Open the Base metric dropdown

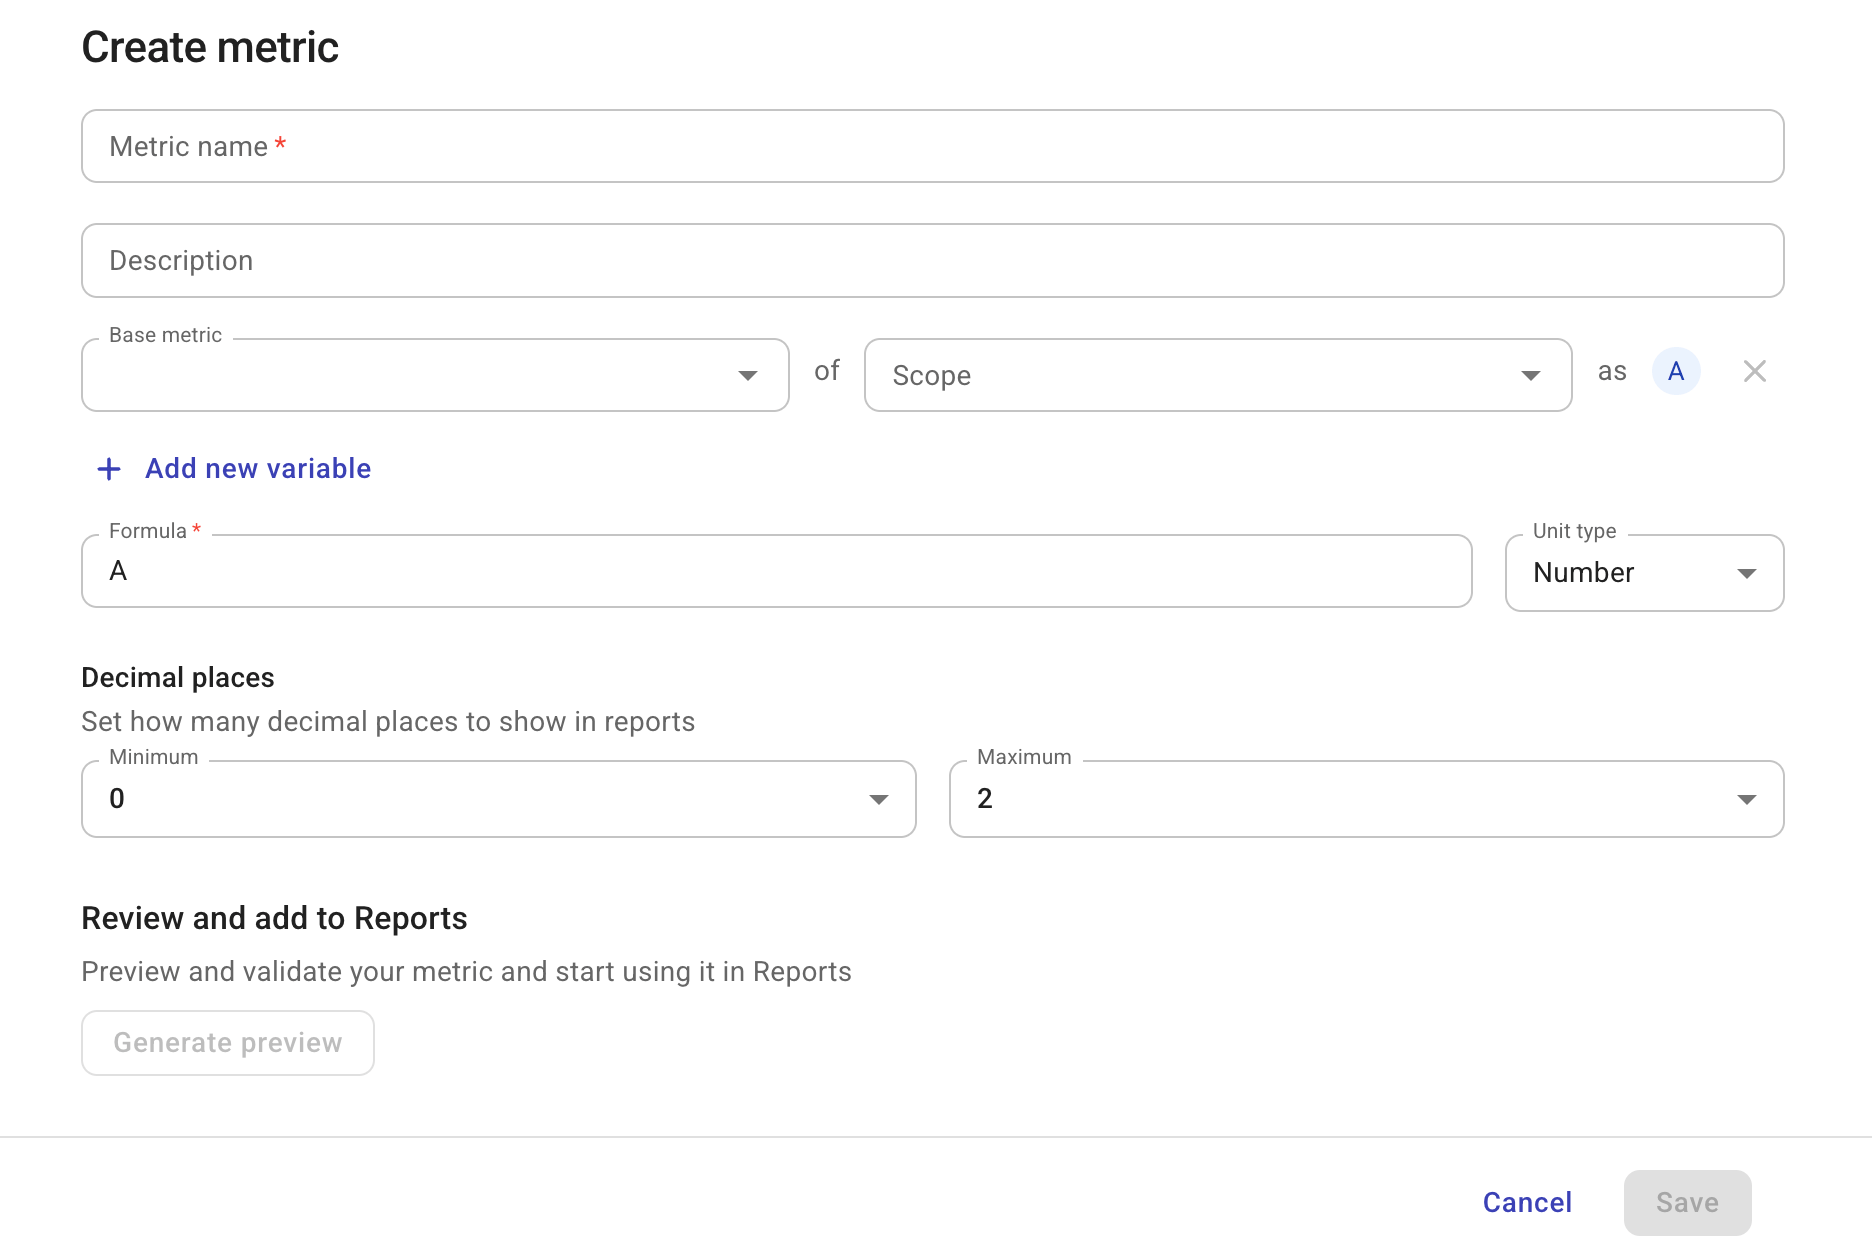point(435,374)
